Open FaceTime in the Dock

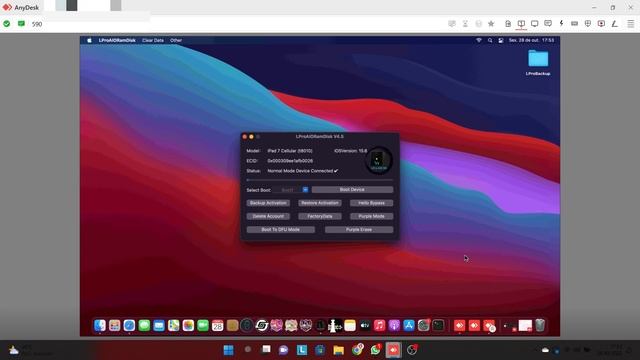203,325
